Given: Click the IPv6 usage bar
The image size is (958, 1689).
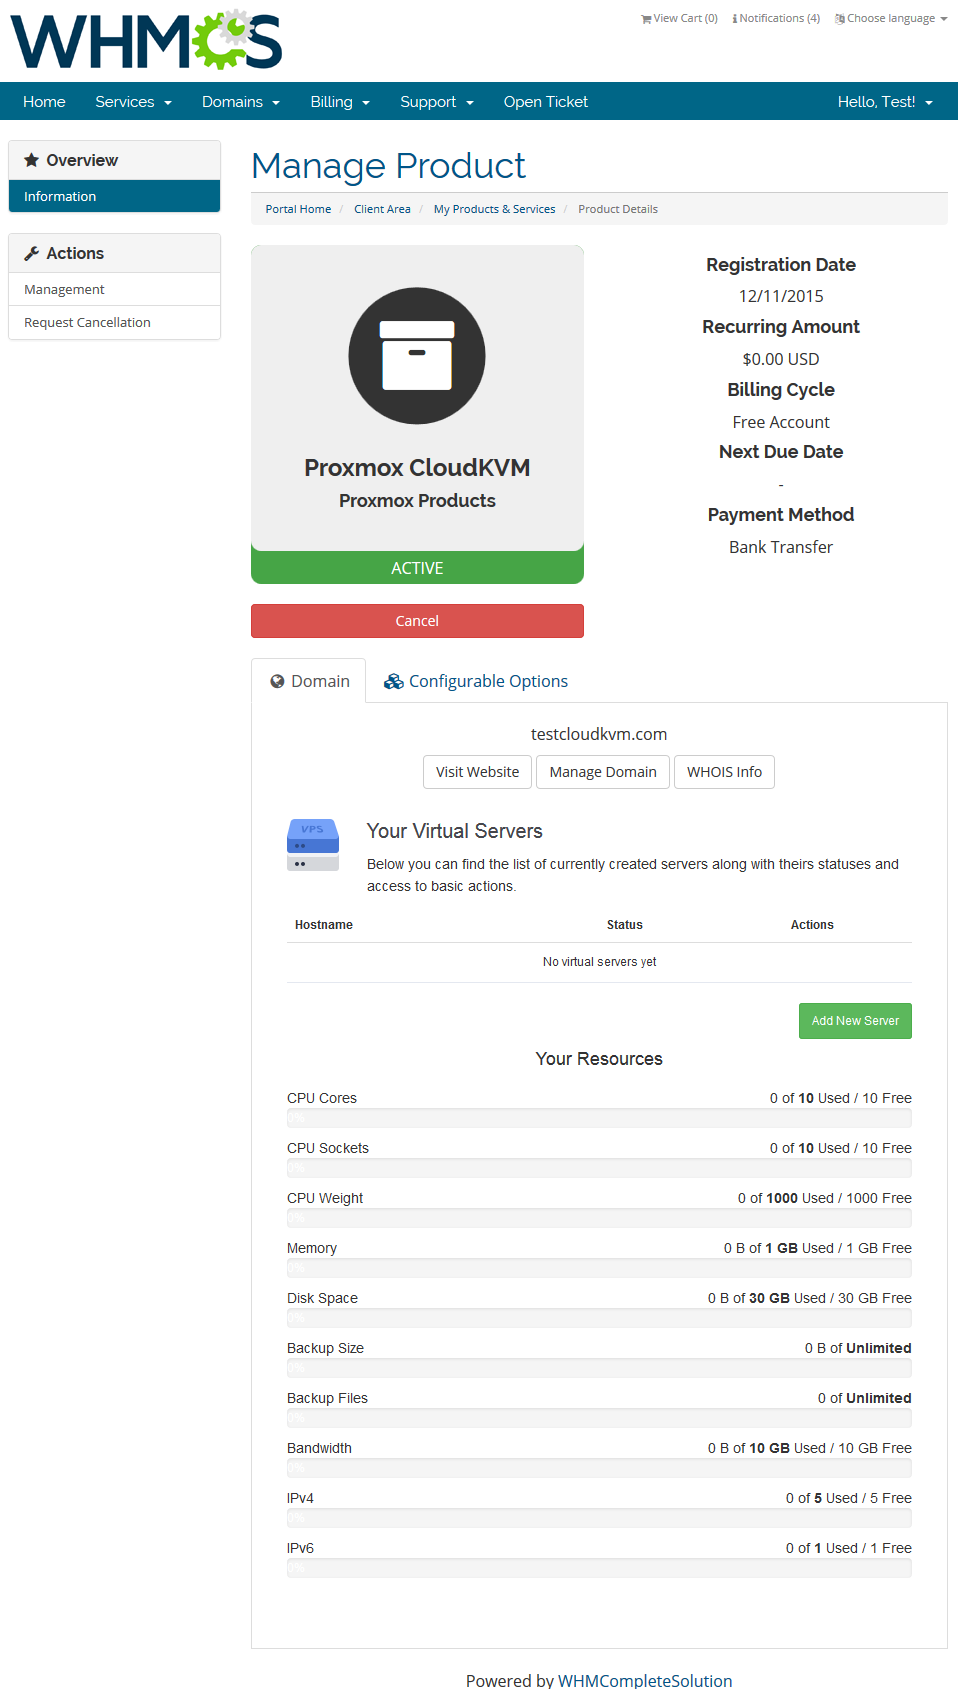Looking at the screenshot, I should click(x=599, y=1568).
